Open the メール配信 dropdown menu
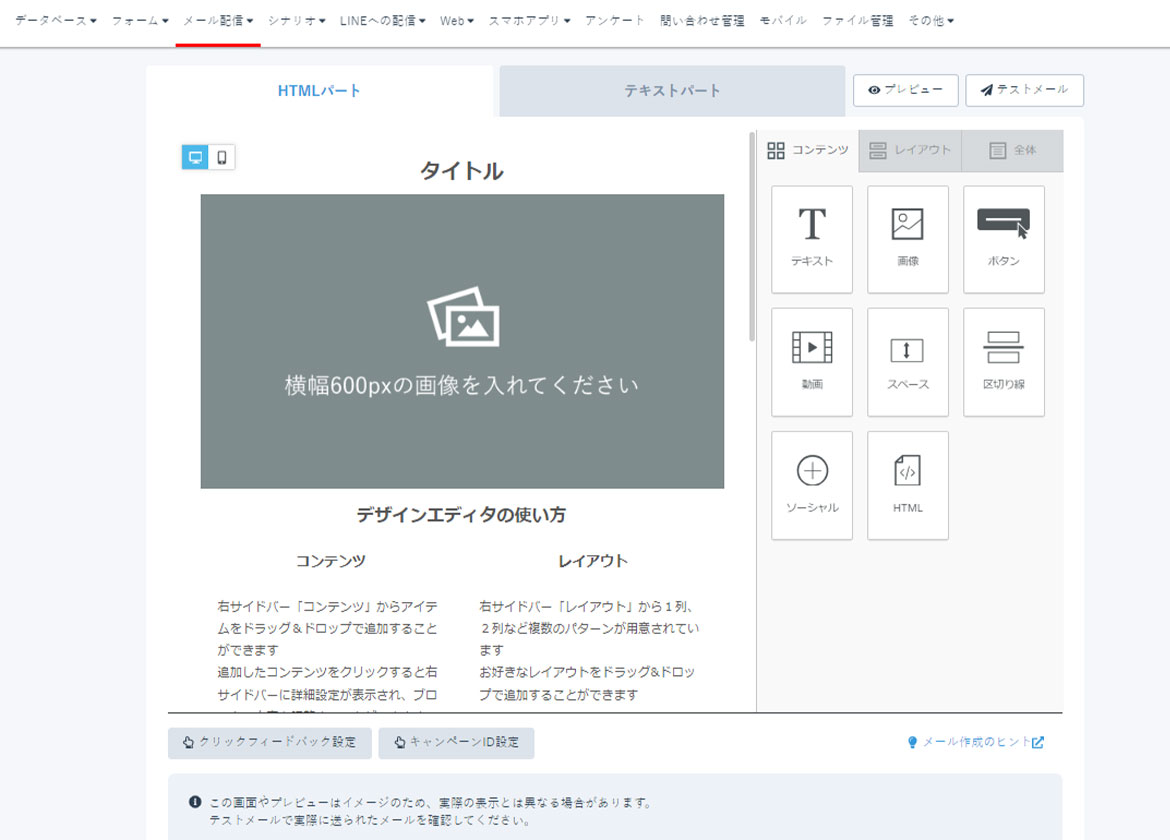 pos(218,21)
